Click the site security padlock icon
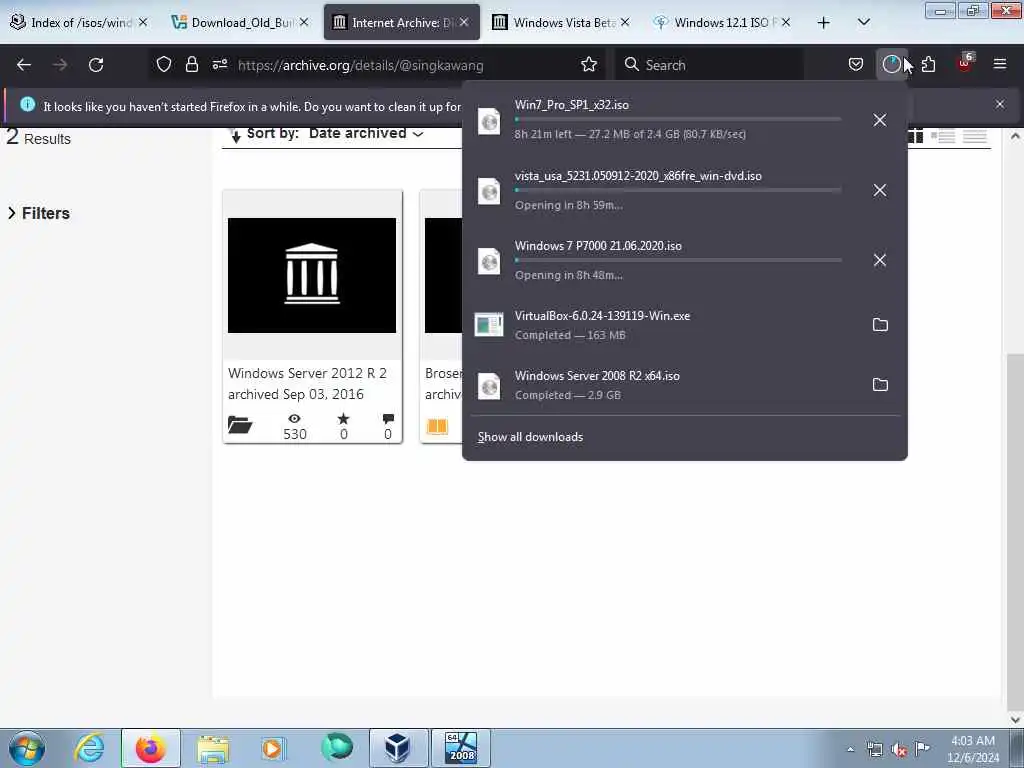Image resolution: width=1024 pixels, height=768 pixels. (191, 64)
